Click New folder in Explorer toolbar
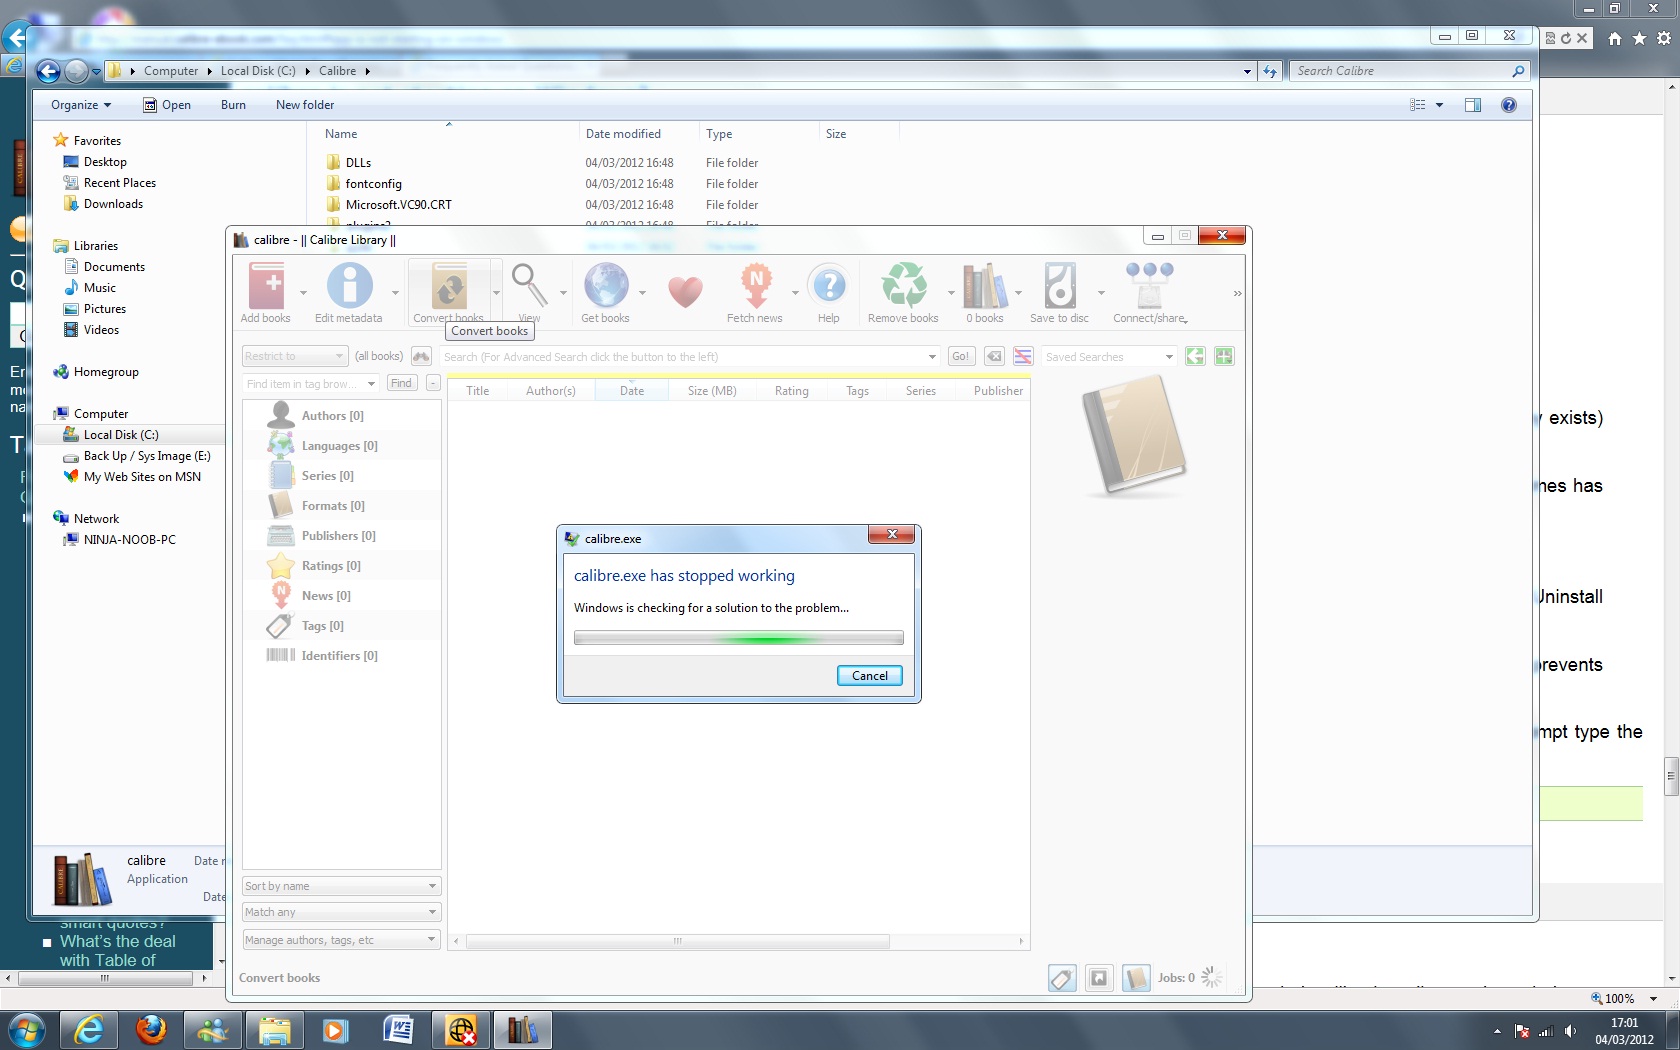This screenshot has height=1050, width=1680. pos(305,105)
